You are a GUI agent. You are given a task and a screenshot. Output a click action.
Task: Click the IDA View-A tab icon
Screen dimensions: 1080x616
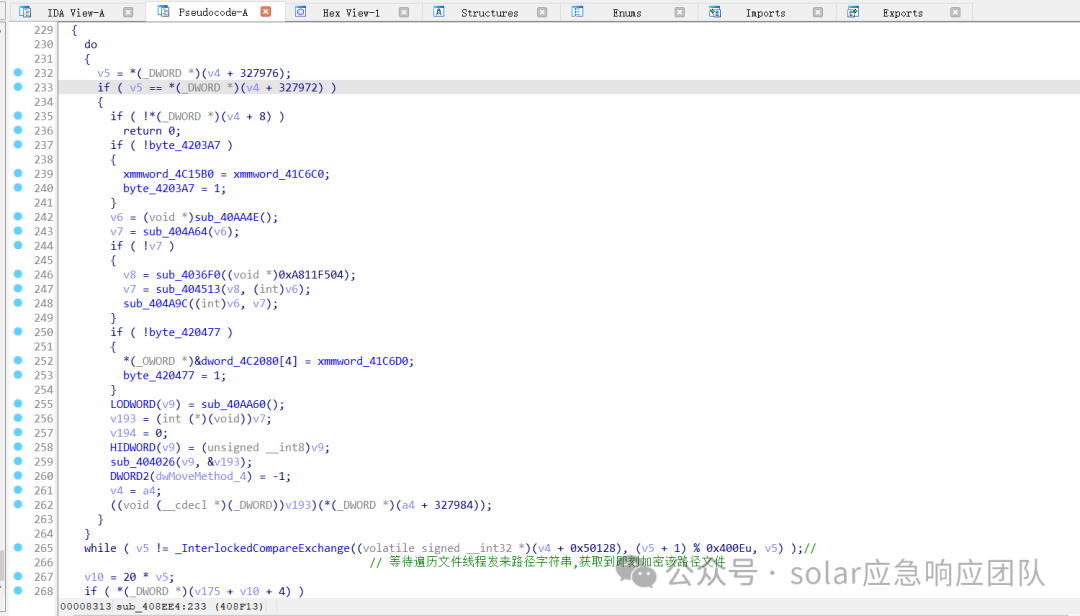[25, 12]
